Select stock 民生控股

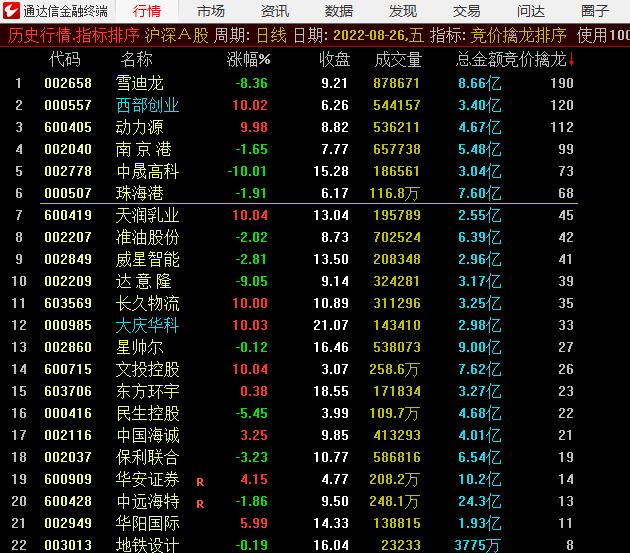click(147, 413)
